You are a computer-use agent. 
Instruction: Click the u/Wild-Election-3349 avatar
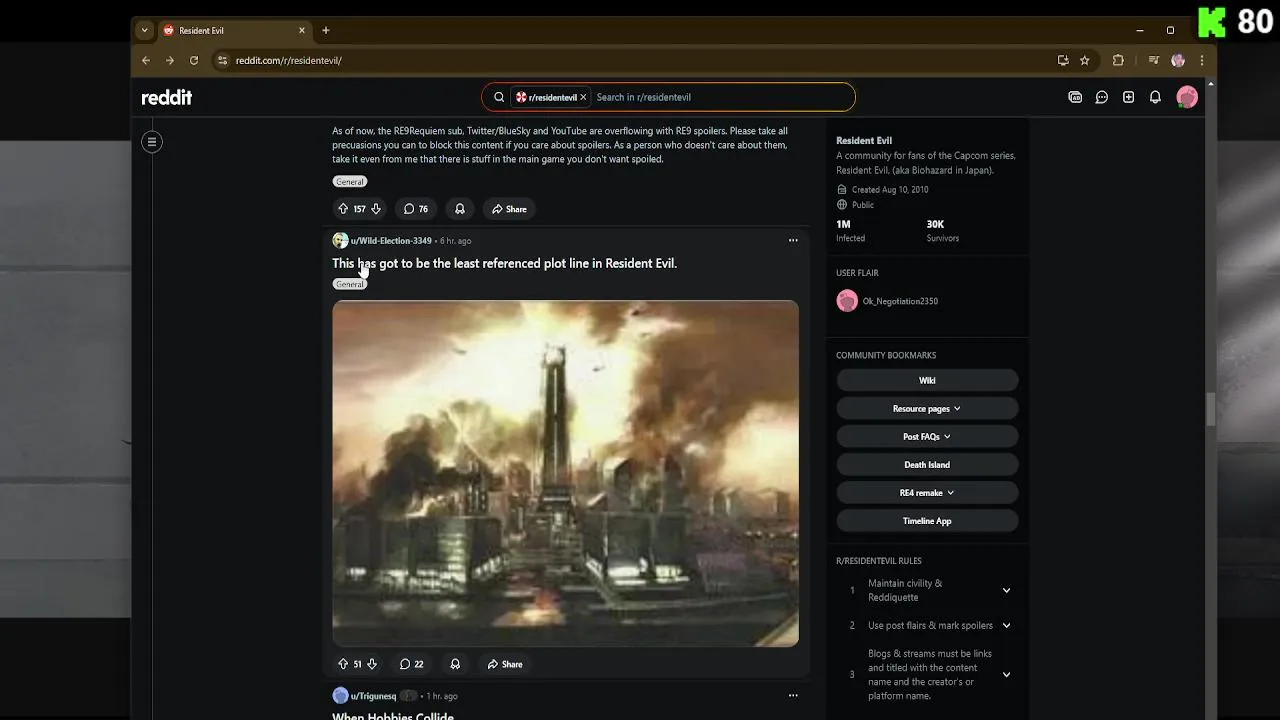(340, 240)
